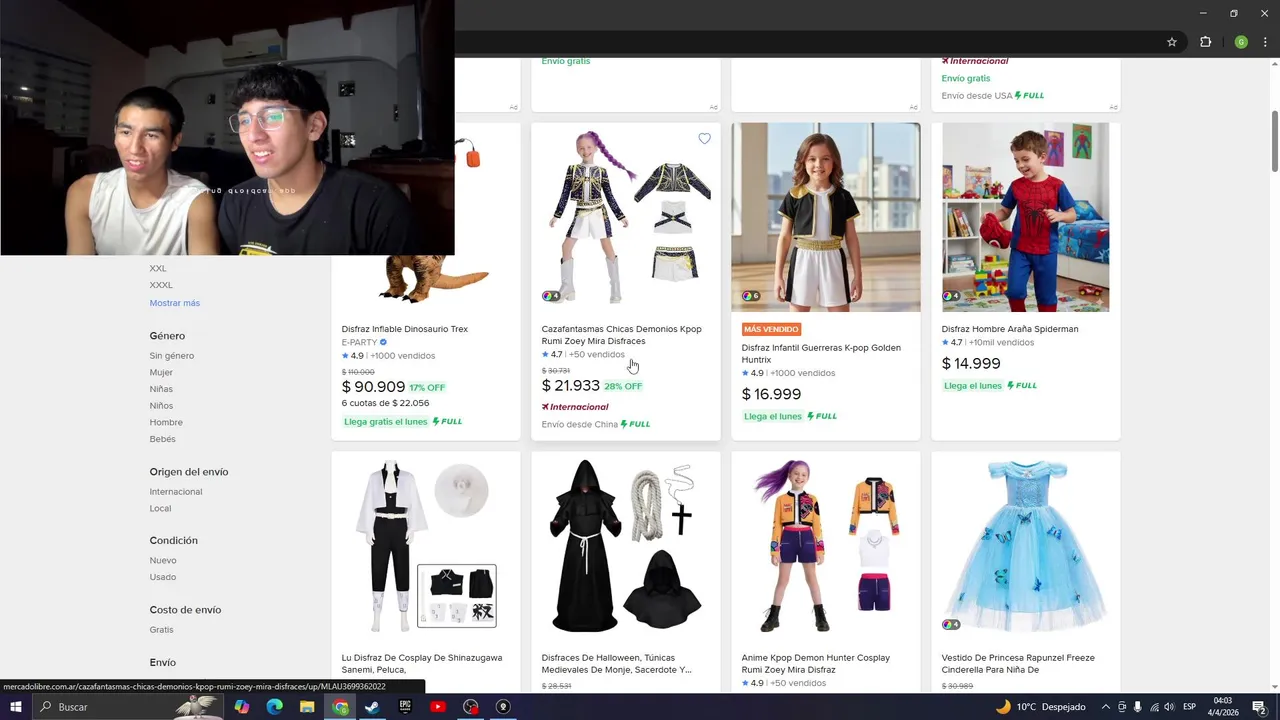Filter condition by Usado
The height and width of the screenshot is (720, 1280).
(163, 577)
